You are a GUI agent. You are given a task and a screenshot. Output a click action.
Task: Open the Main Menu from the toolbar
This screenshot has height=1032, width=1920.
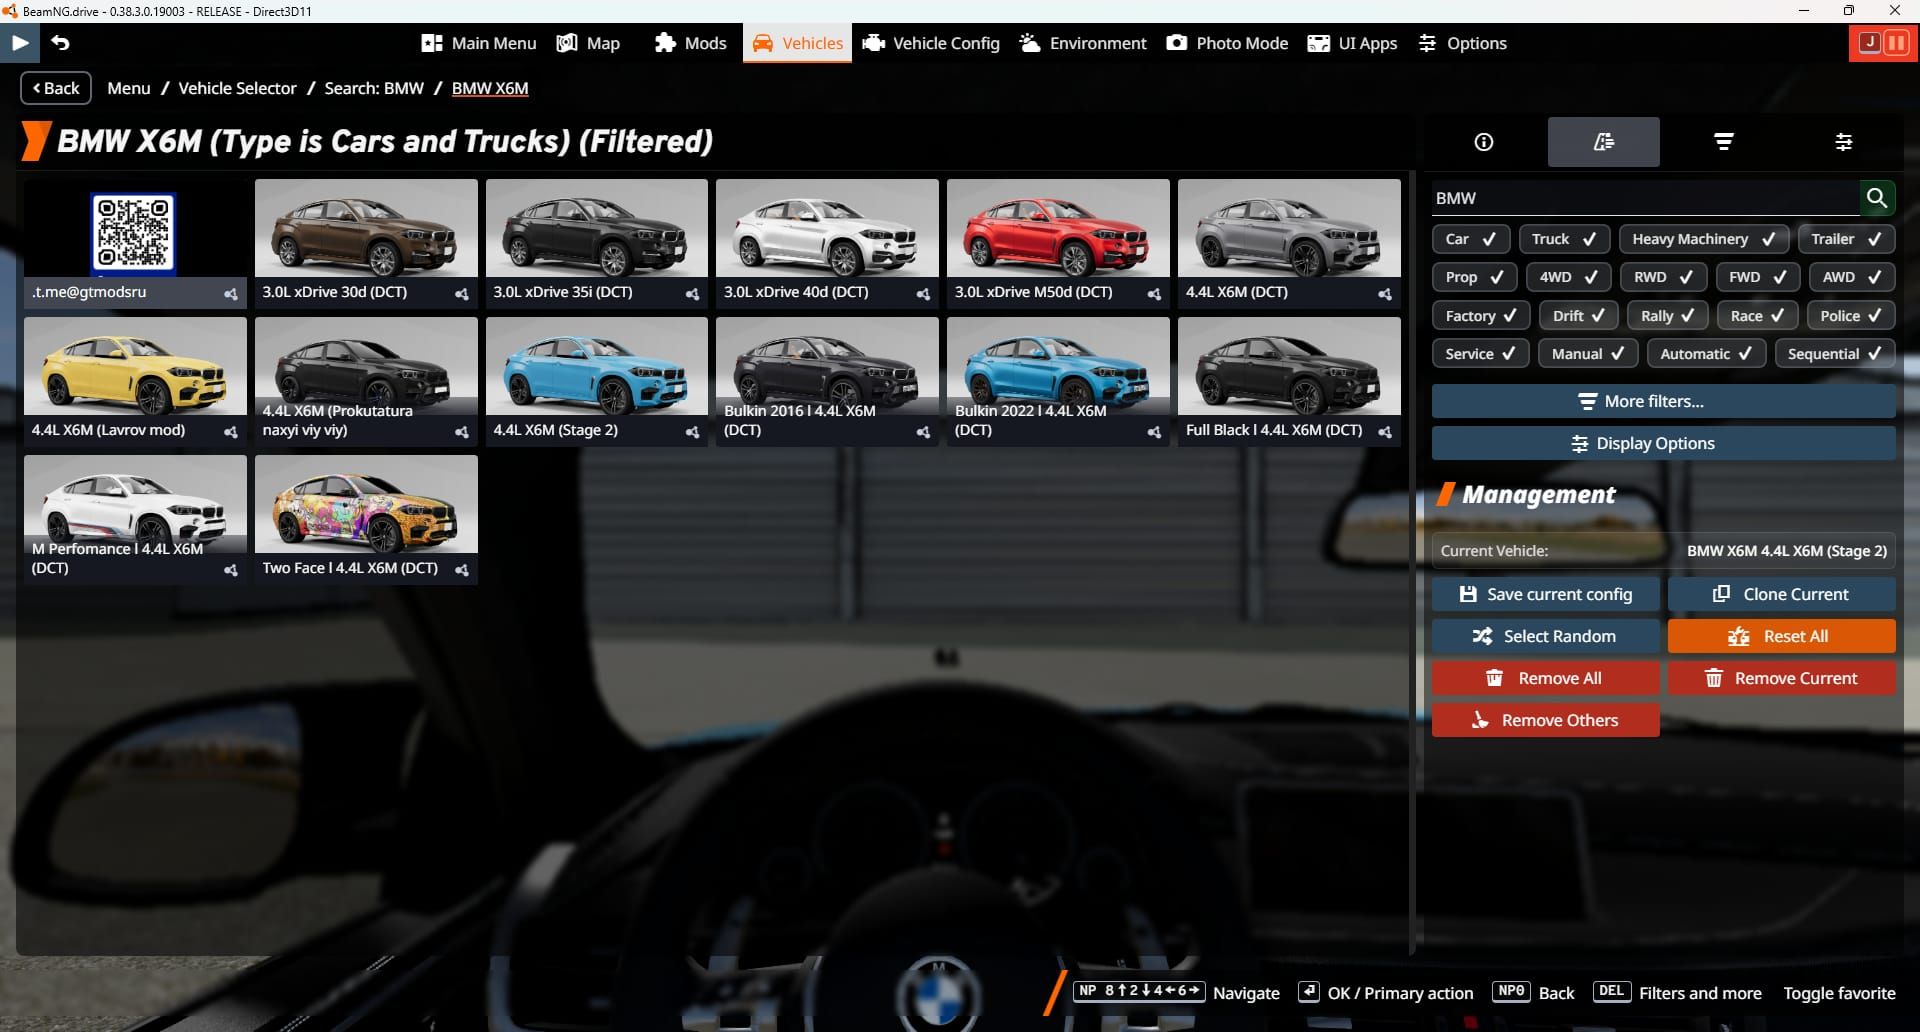478,43
